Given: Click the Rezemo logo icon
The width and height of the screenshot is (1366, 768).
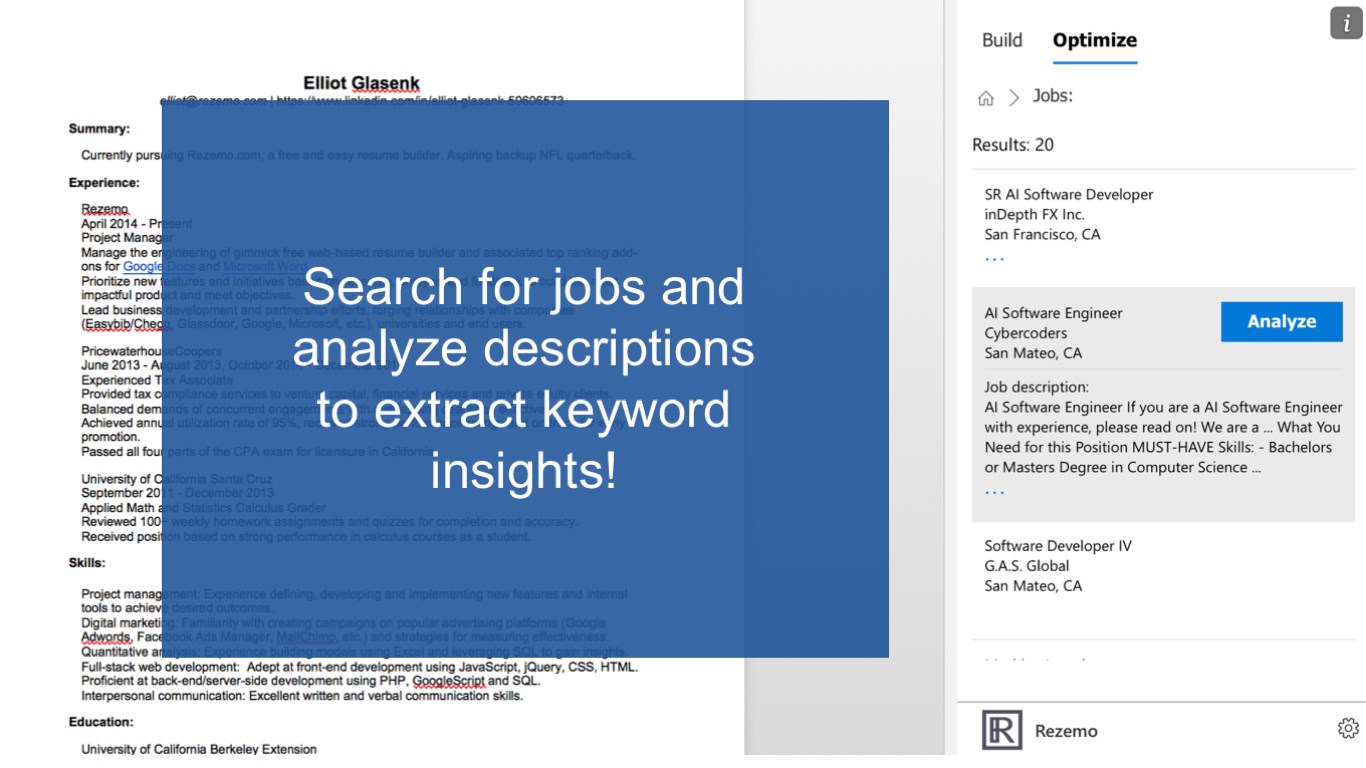Looking at the screenshot, I should point(1001,730).
